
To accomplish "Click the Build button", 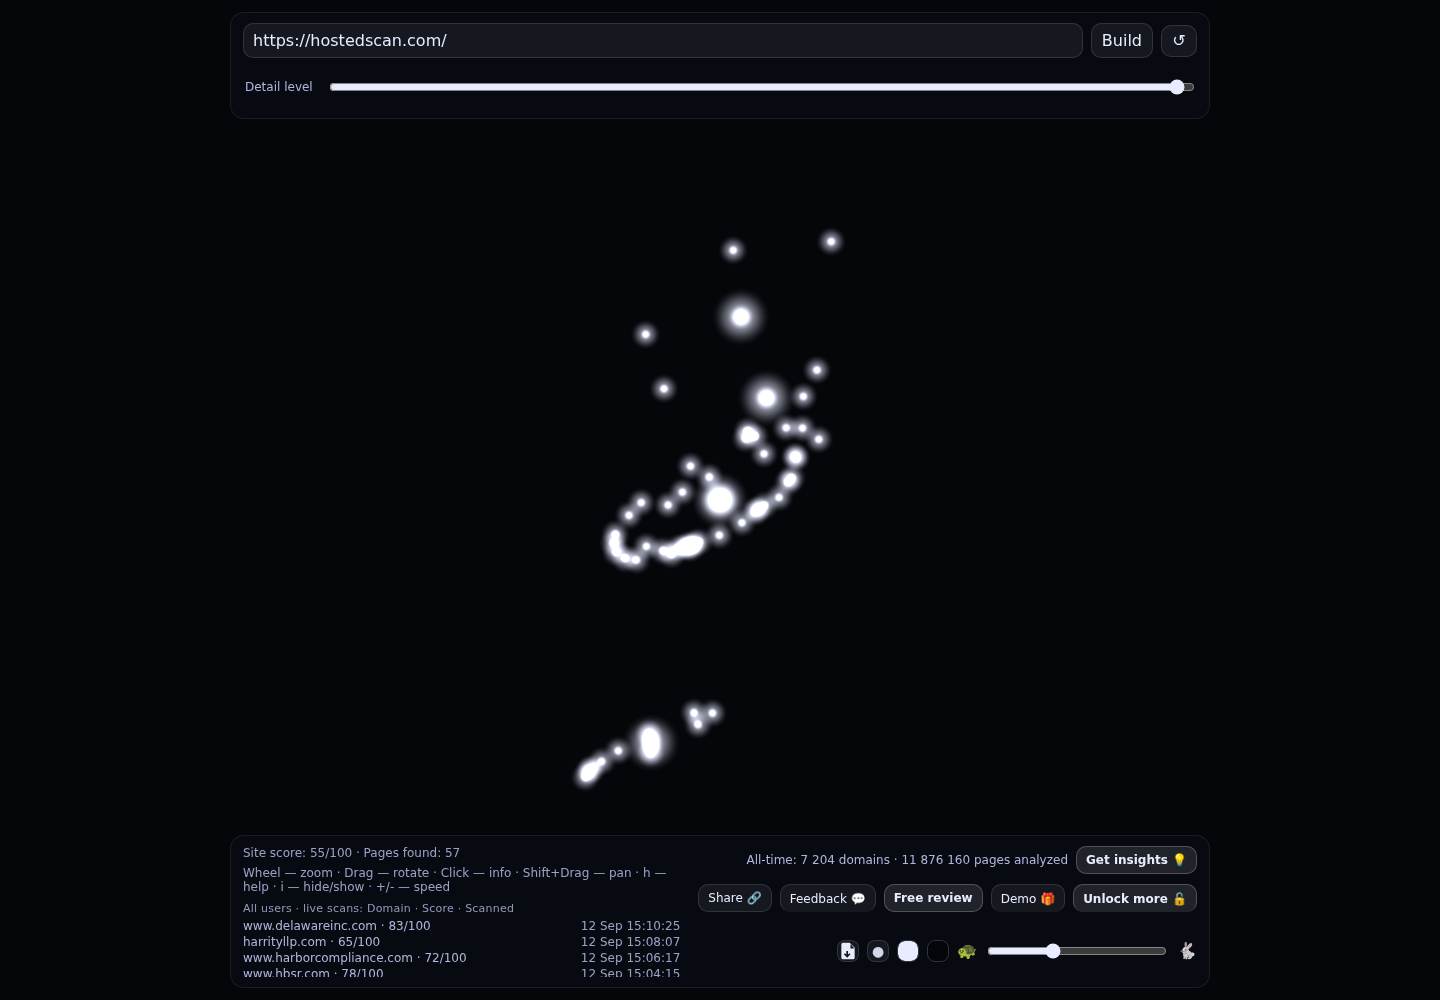I will click(x=1121, y=41).
